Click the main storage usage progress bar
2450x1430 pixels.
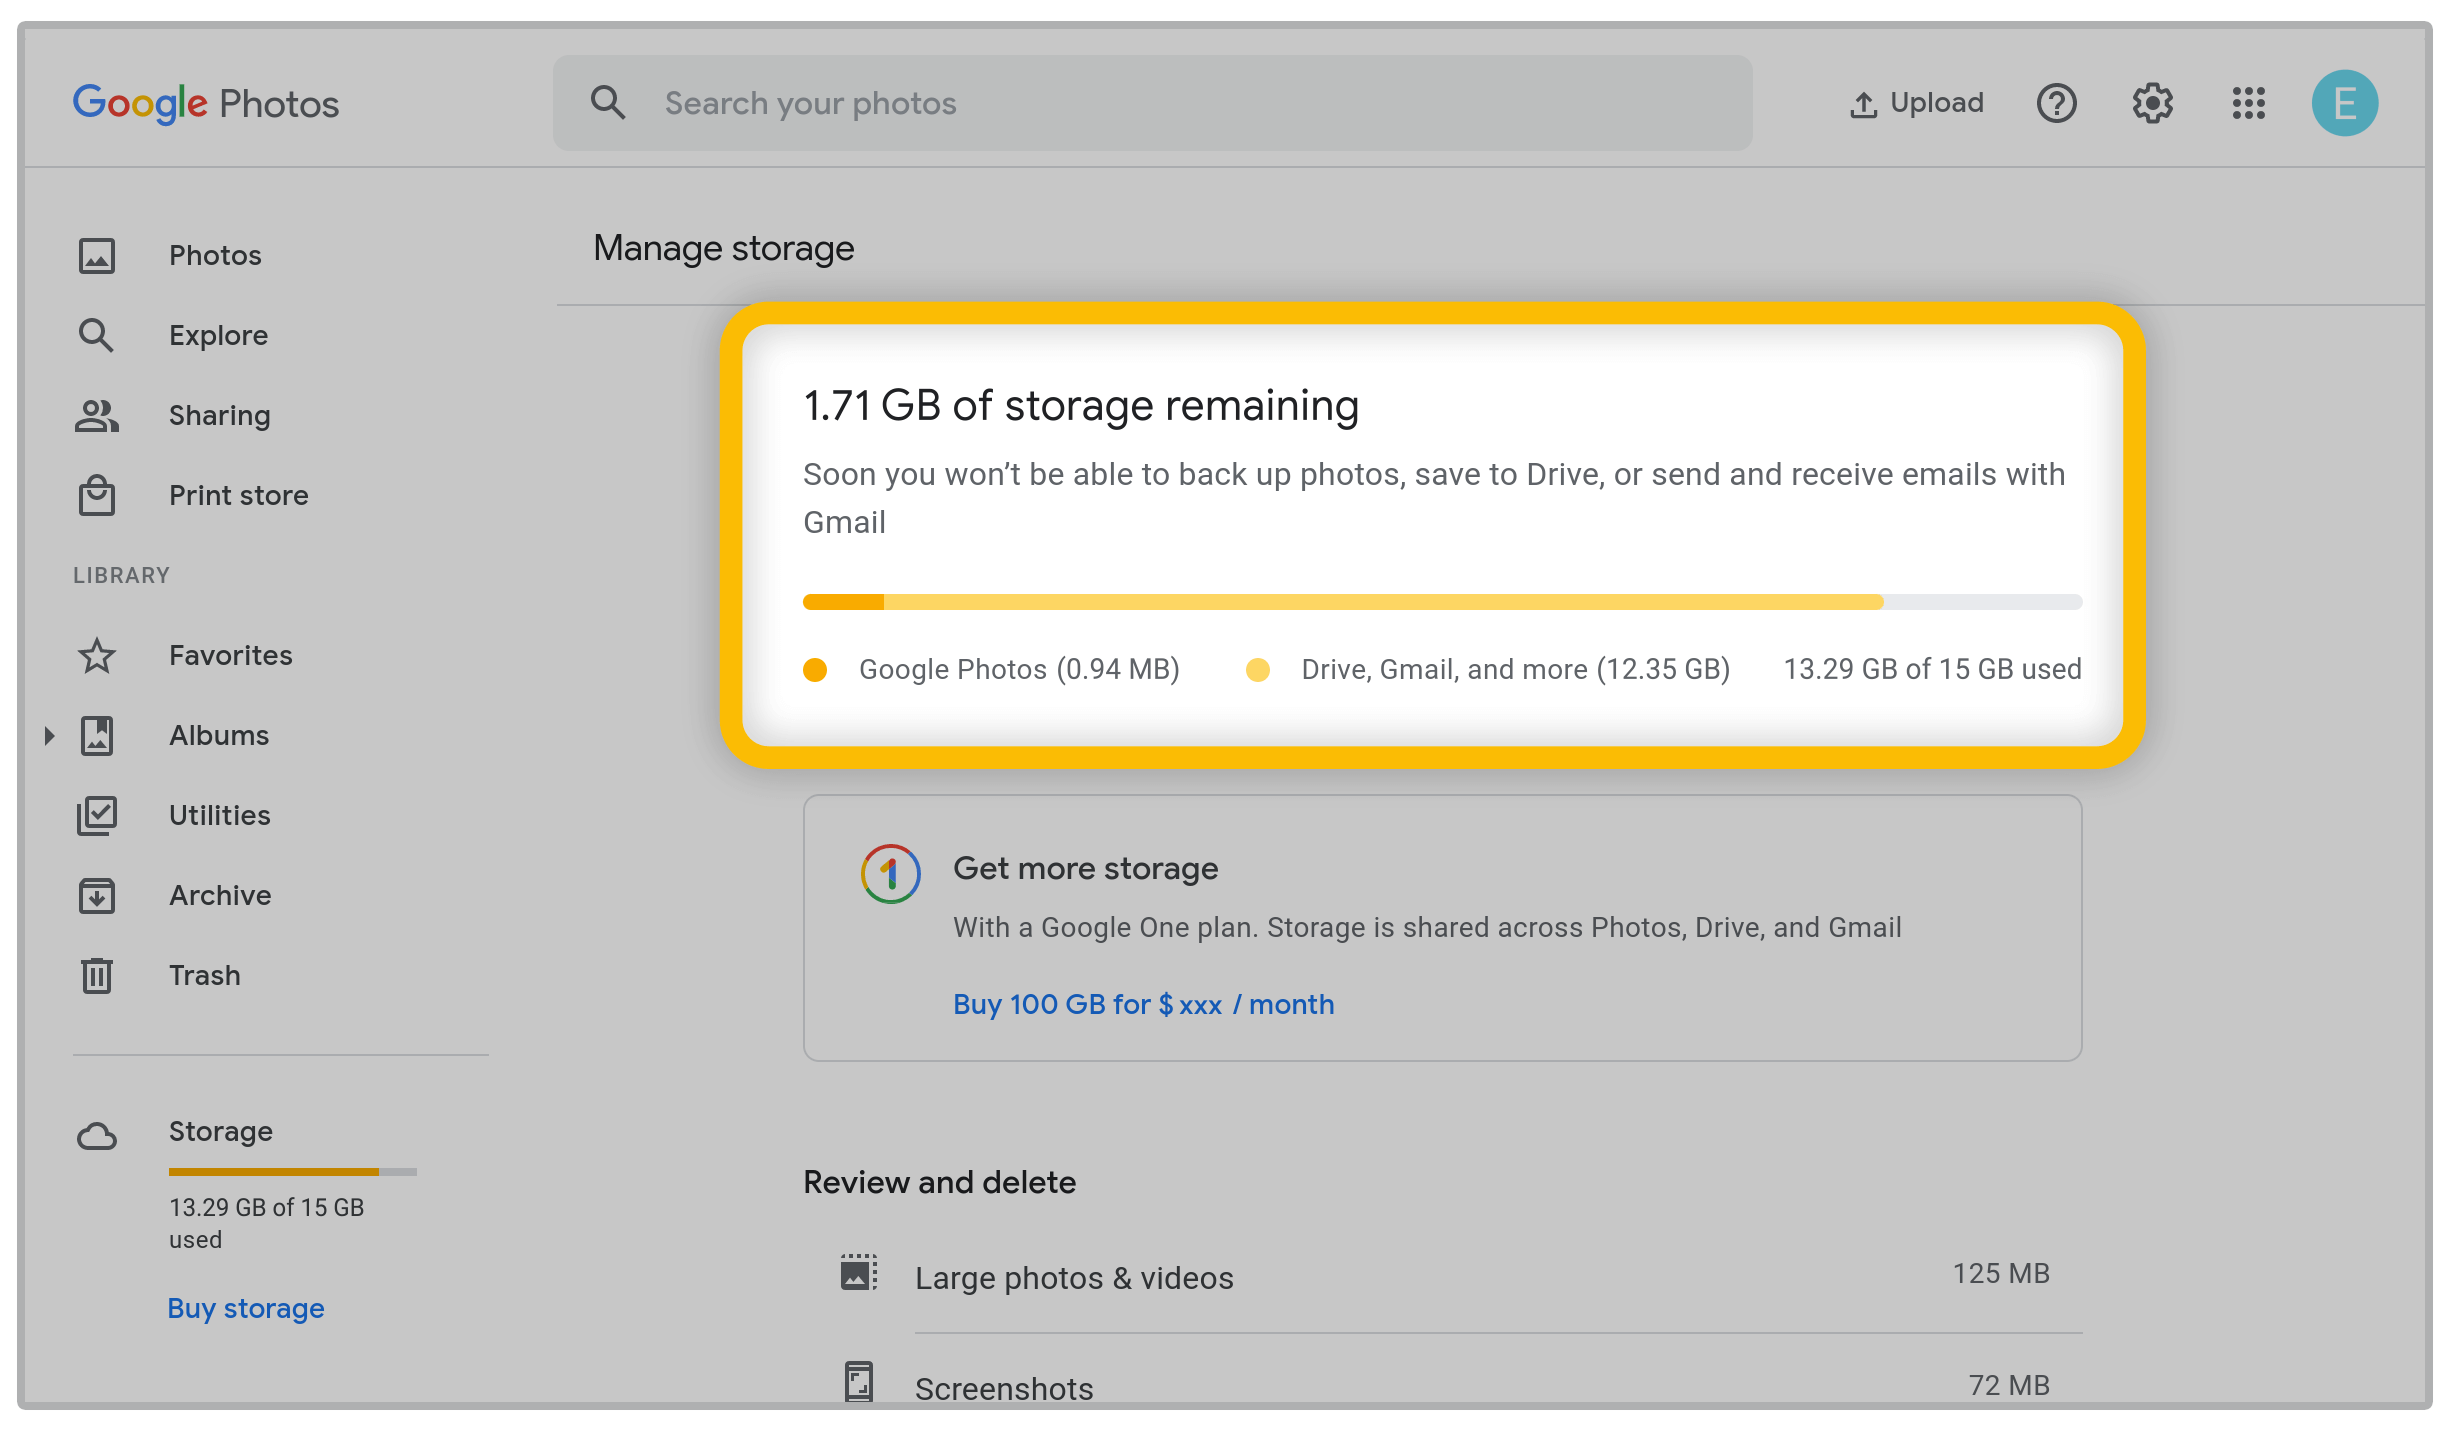point(1442,602)
